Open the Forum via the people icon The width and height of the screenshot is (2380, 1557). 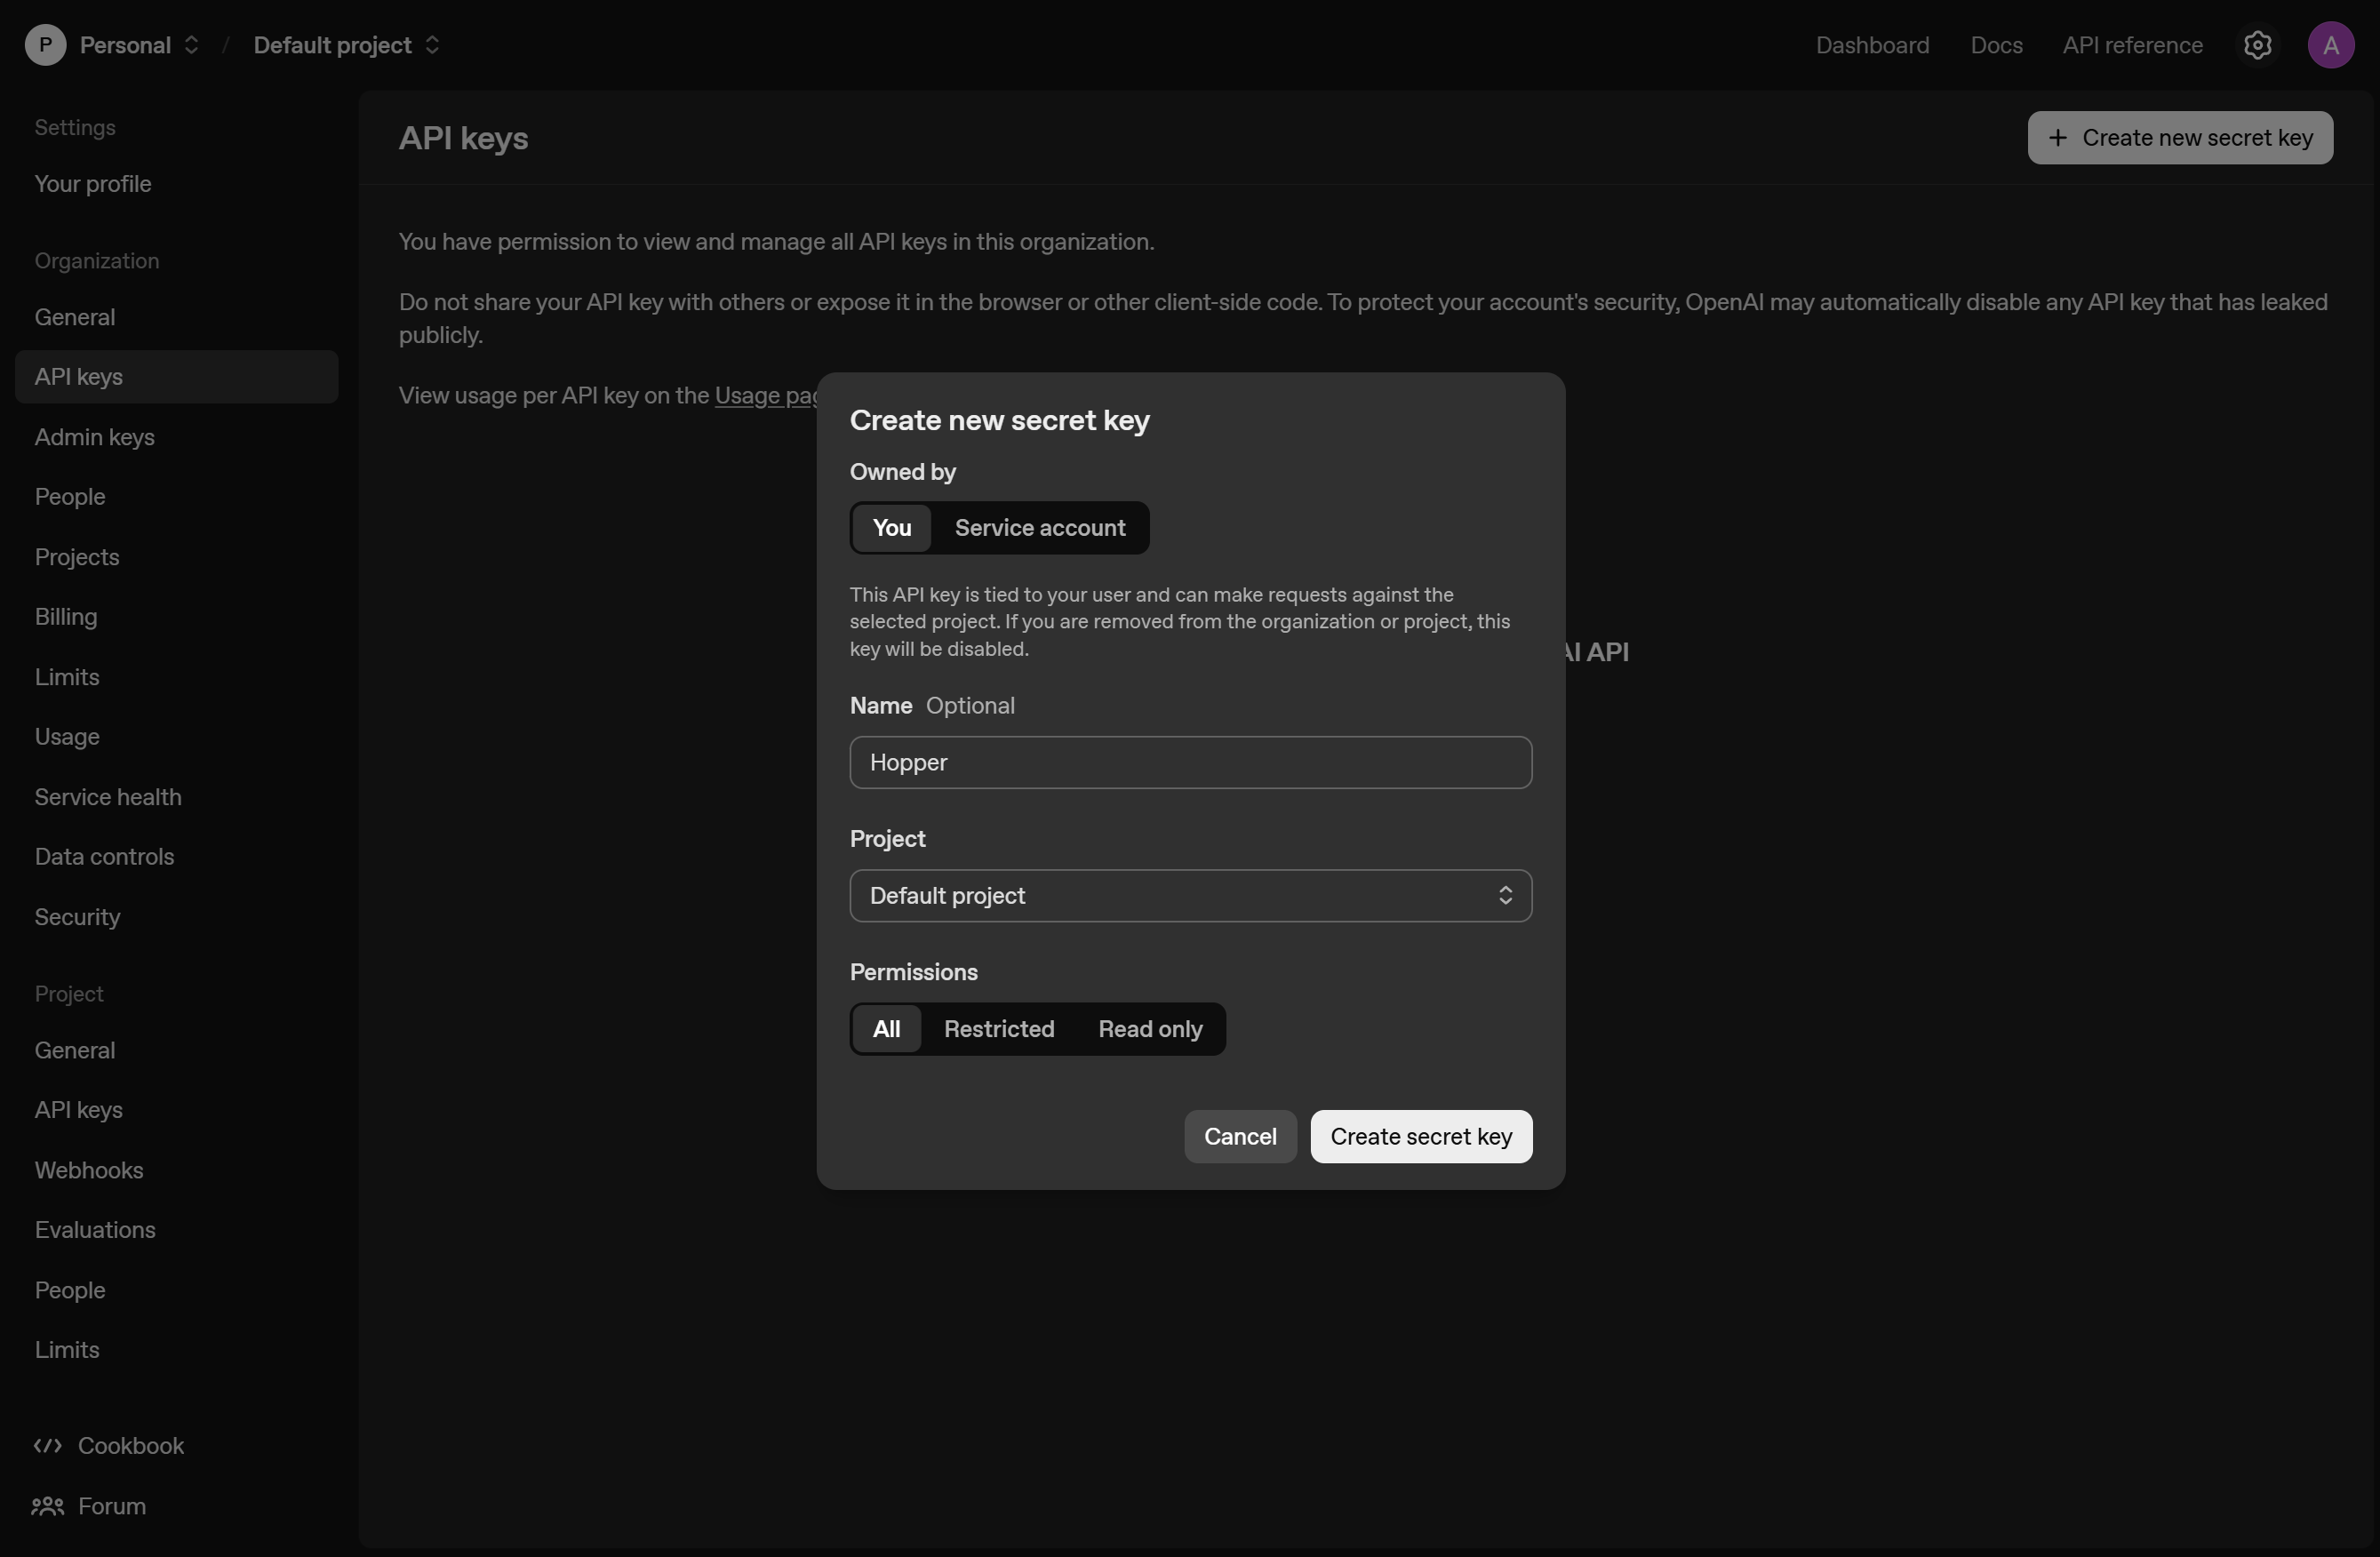[x=46, y=1507]
